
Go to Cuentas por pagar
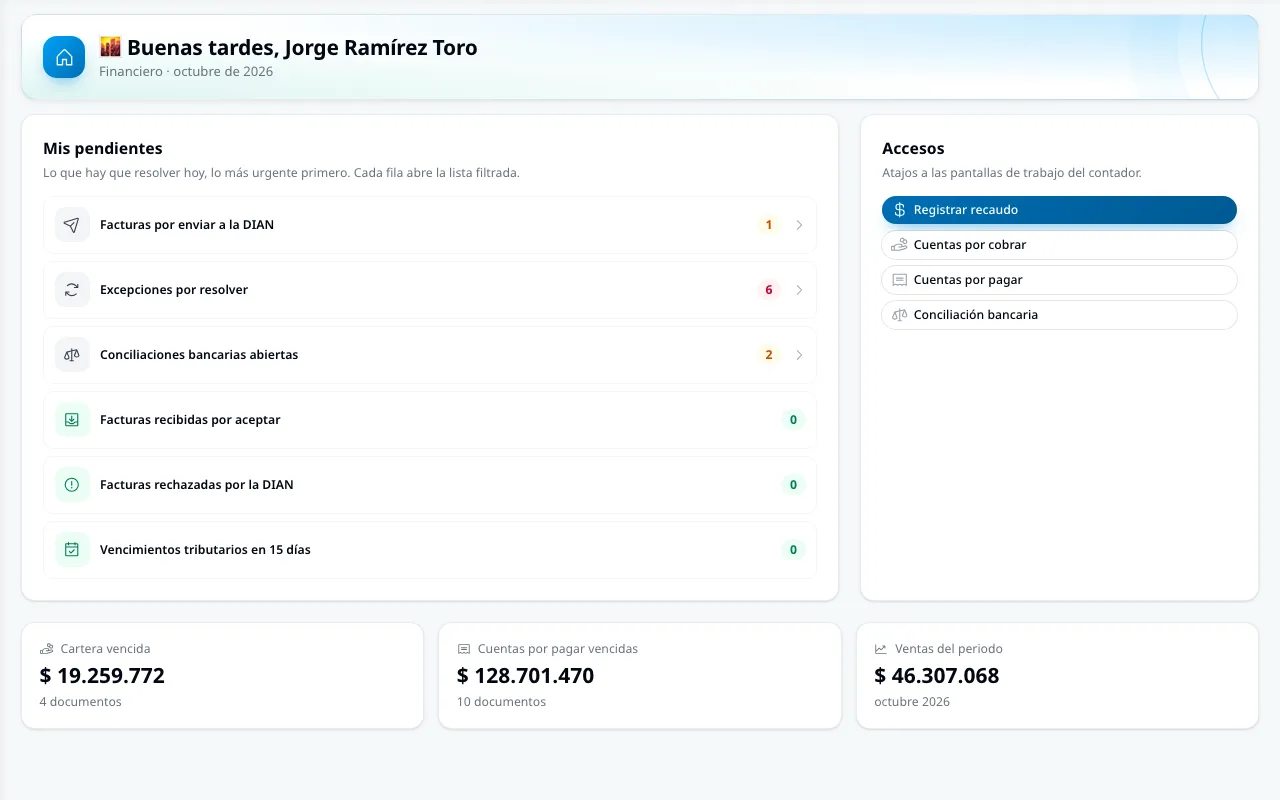point(1059,280)
